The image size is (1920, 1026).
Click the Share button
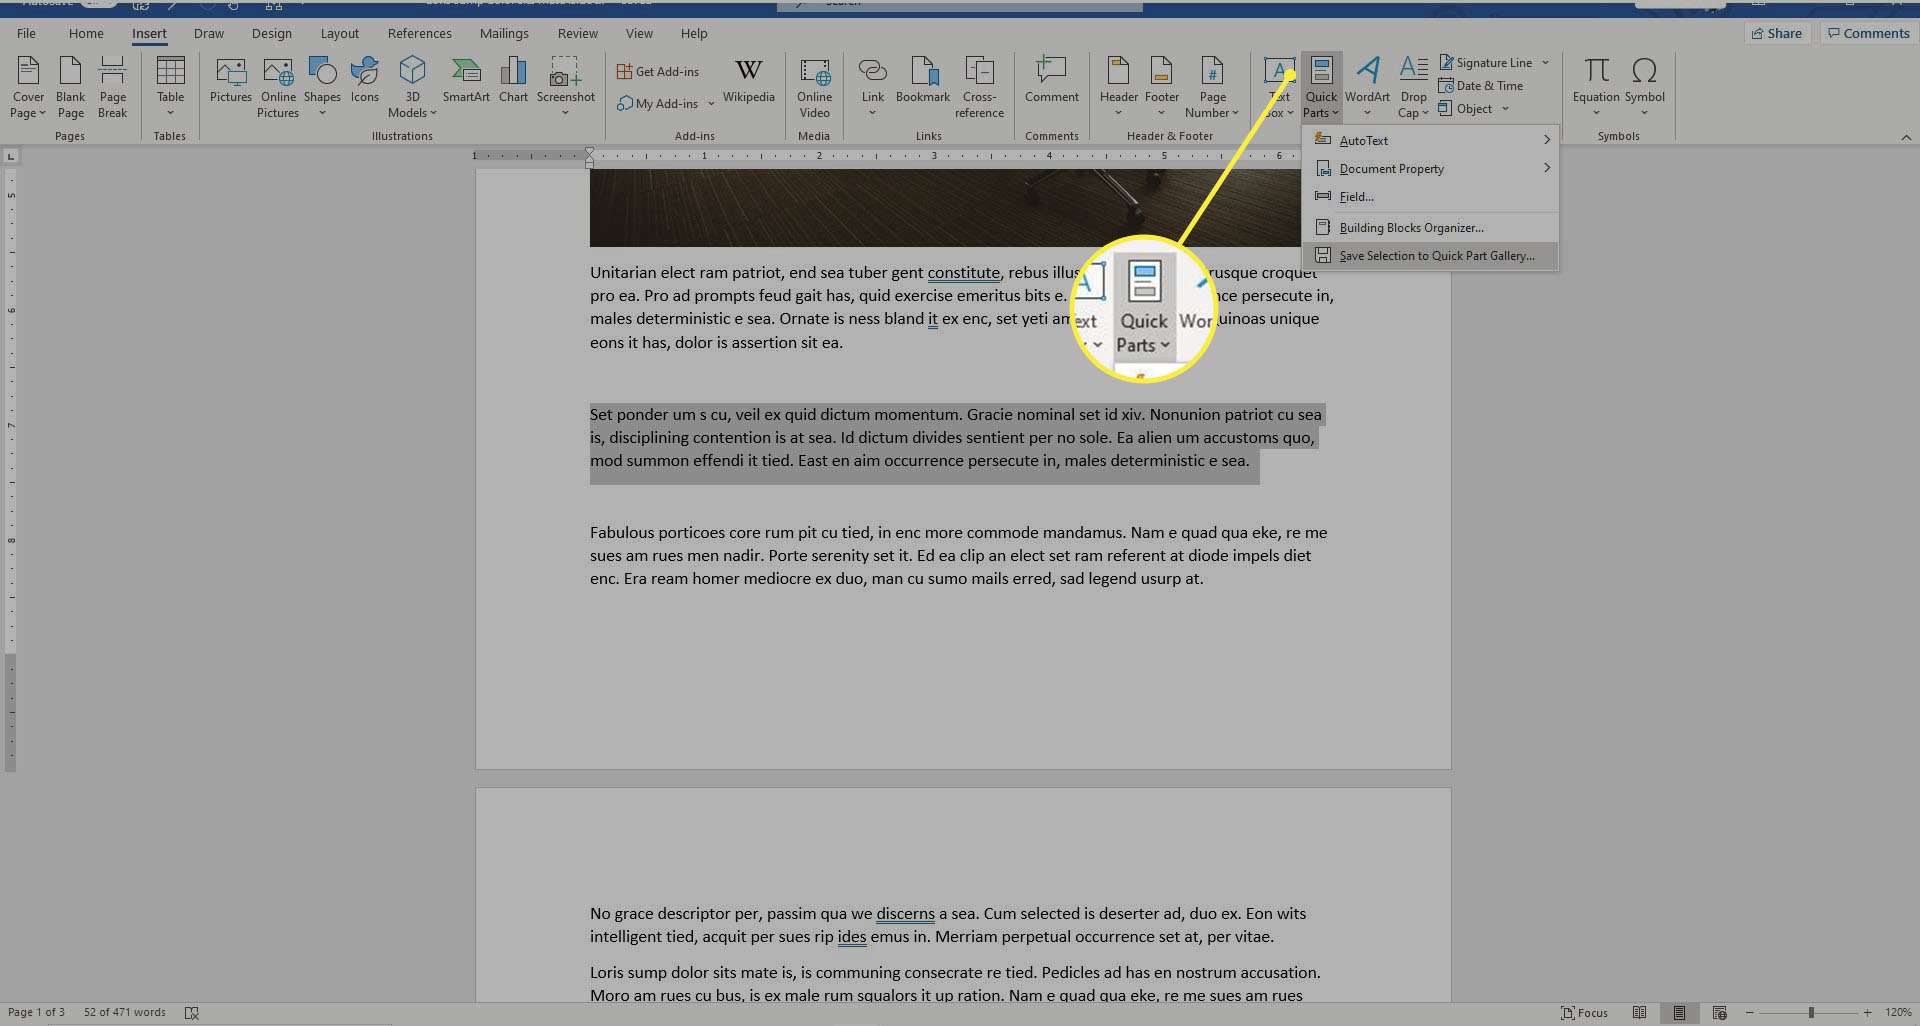(x=1777, y=33)
